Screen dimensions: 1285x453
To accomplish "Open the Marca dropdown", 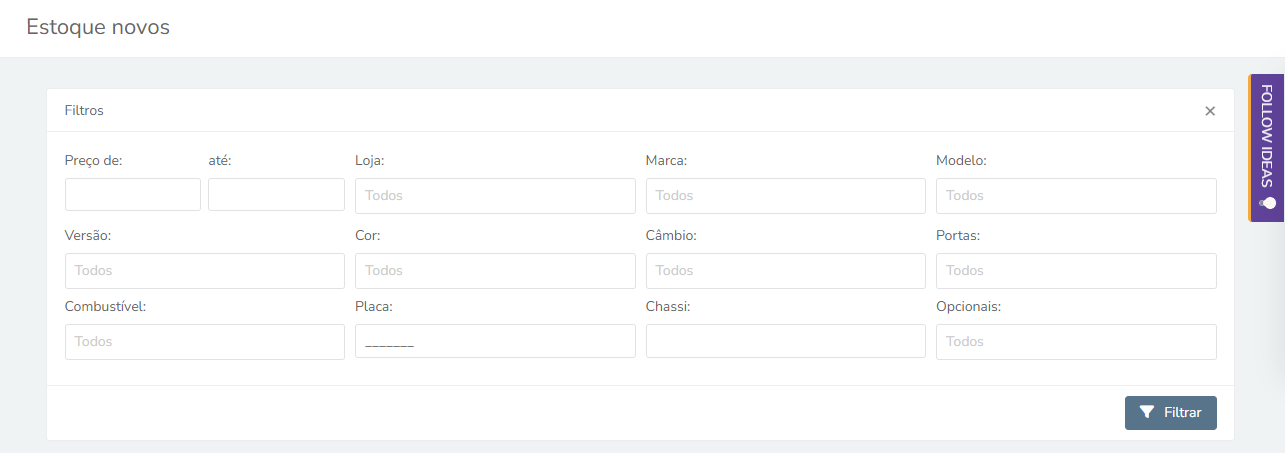I will coord(786,196).
